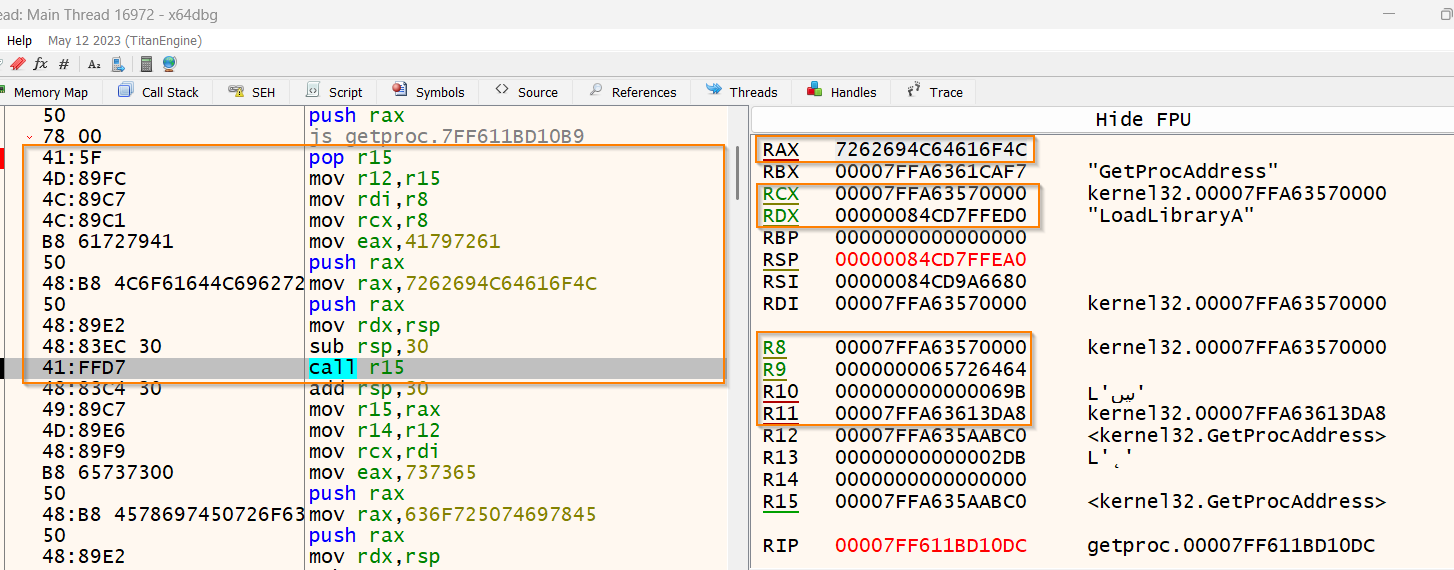The image size is (1454, 570).
Task: Click the red eraser-style toolbar icon
Action: (x=17, y=64)
